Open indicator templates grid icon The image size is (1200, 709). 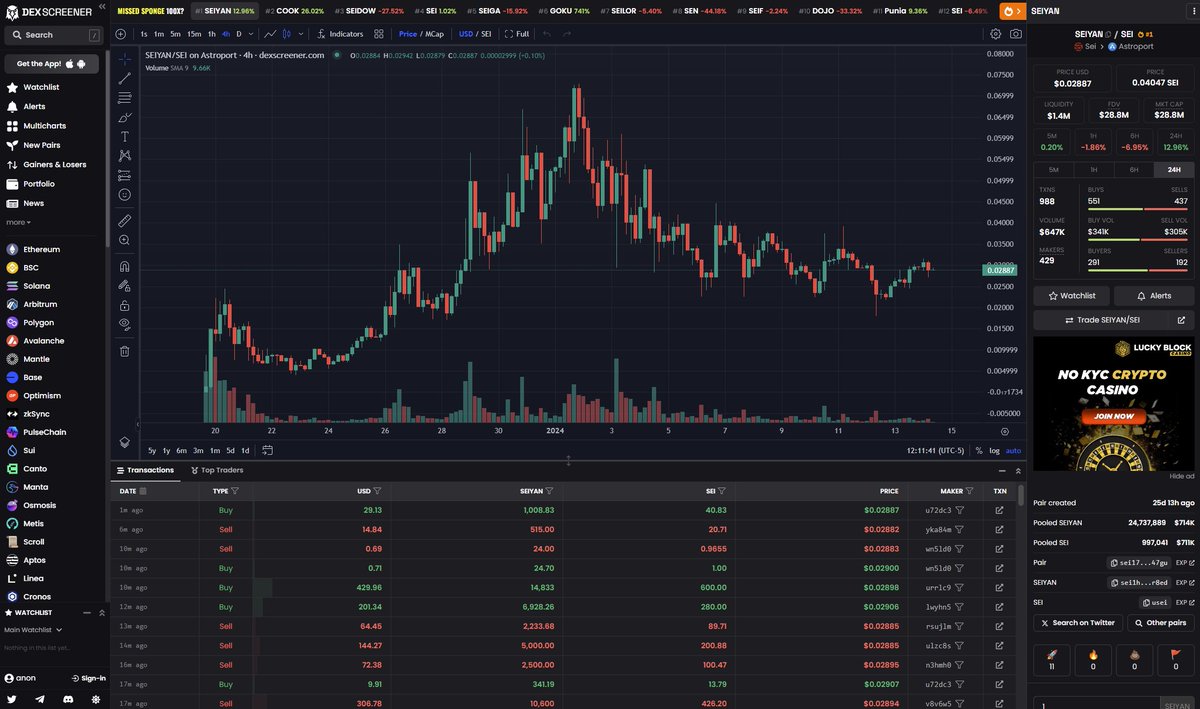[379, 34]
